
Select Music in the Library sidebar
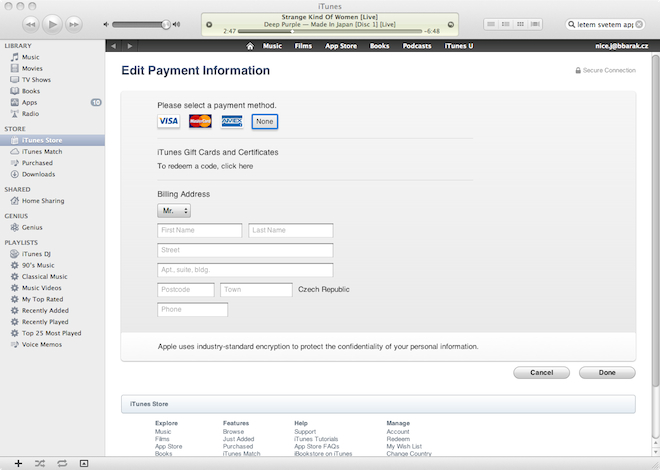[x=52, y=57]
